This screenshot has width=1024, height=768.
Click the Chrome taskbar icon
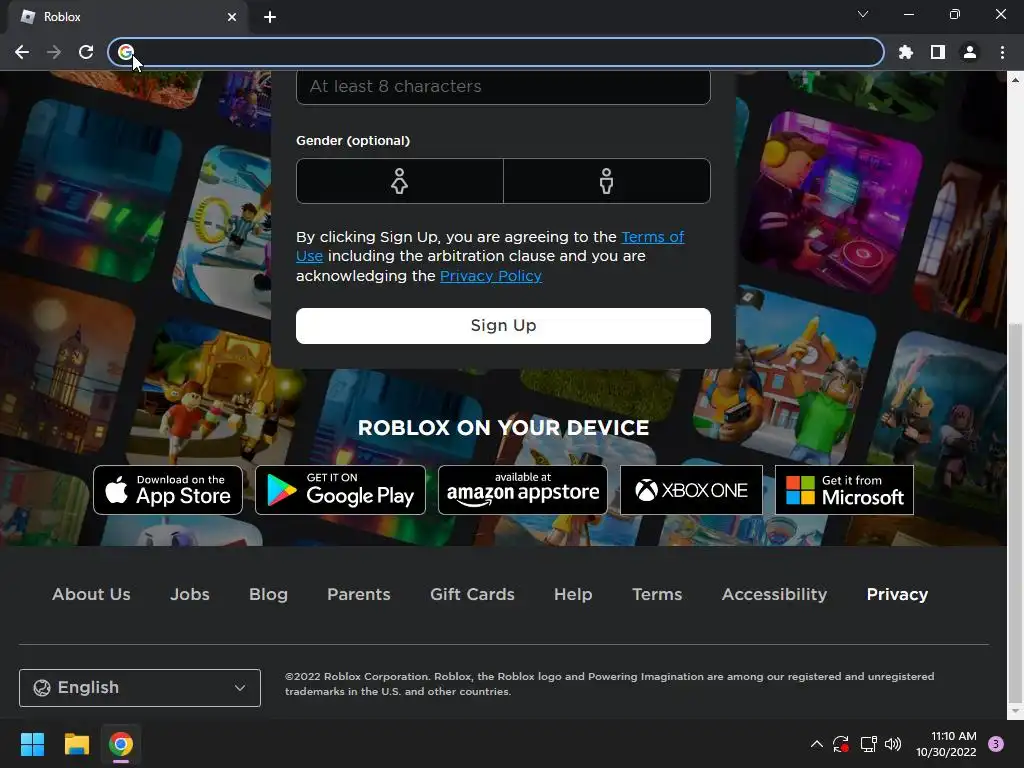click(121, 744)
